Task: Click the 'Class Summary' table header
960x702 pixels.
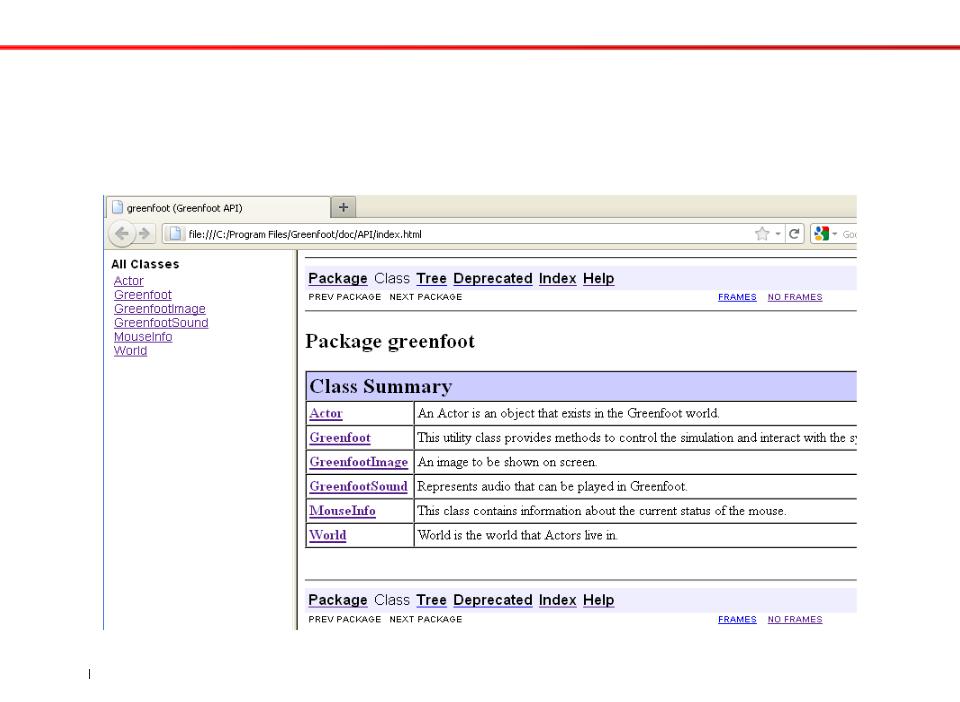Action: [x=581, y=387]
